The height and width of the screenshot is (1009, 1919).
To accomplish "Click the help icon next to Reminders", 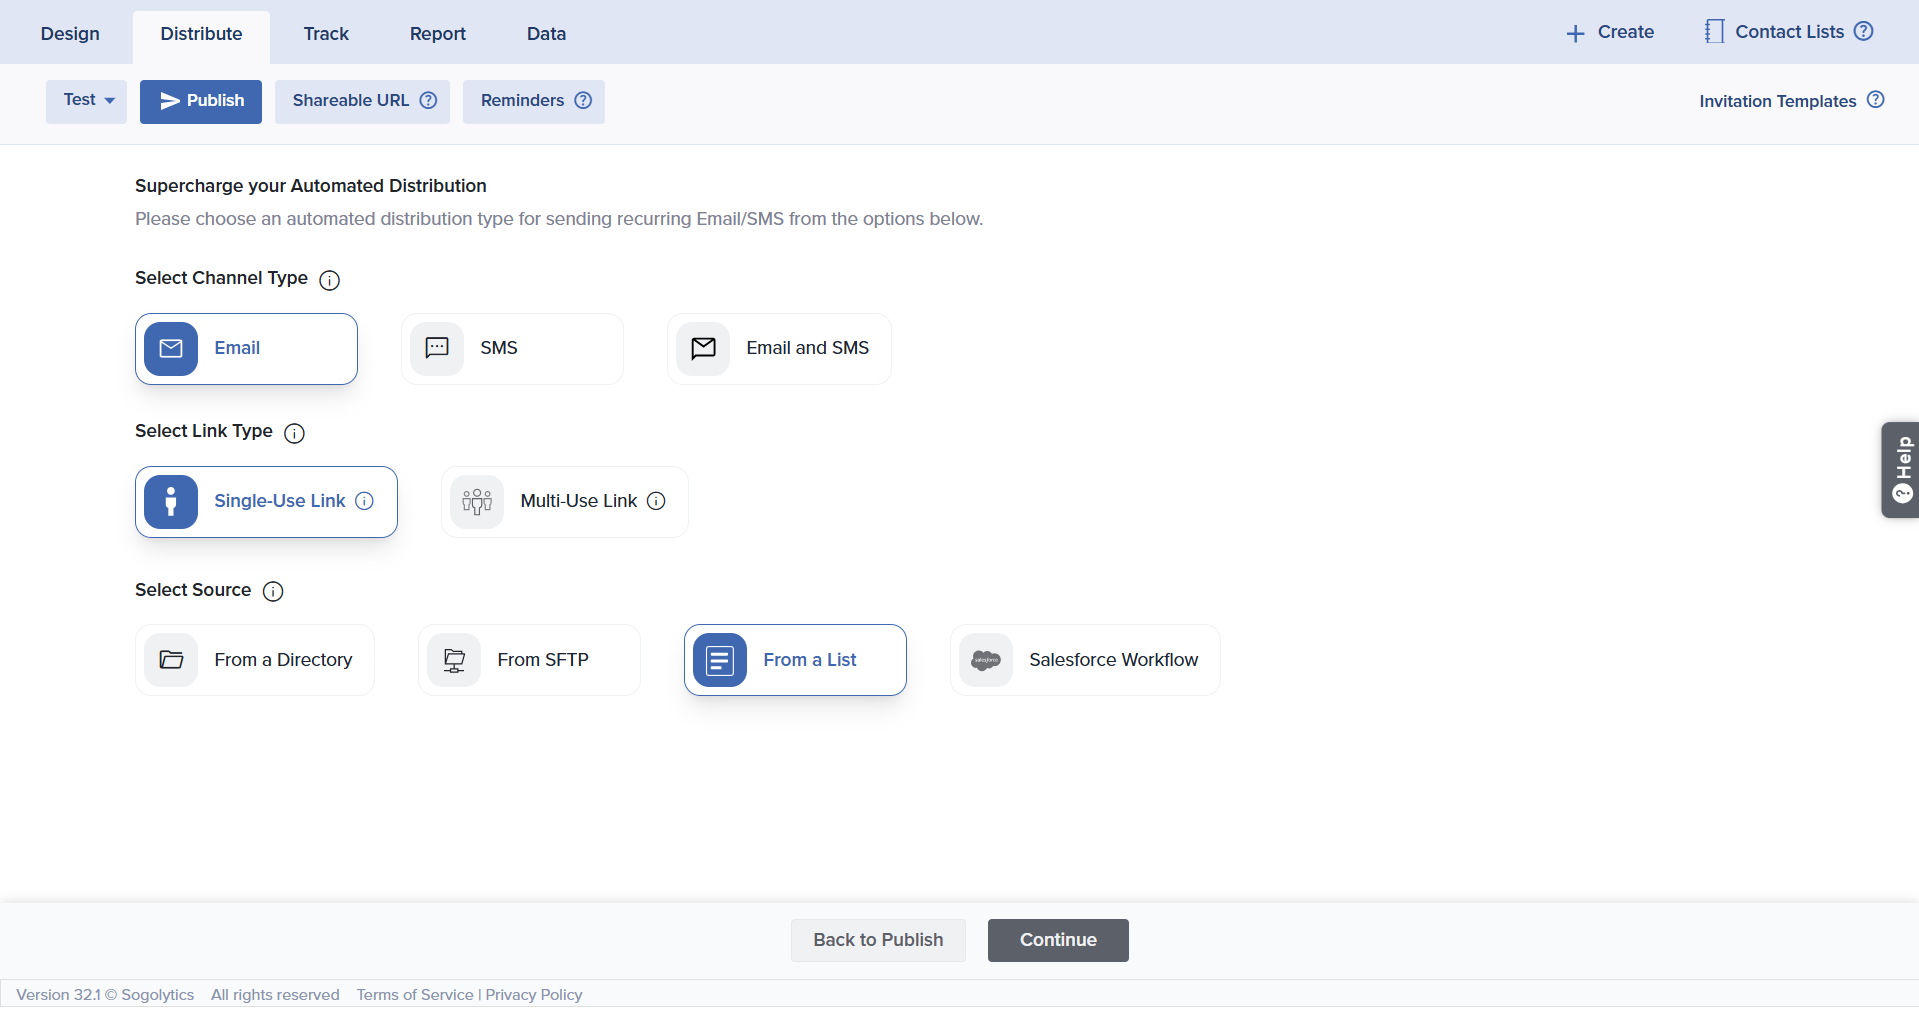I will click(583, 100).
